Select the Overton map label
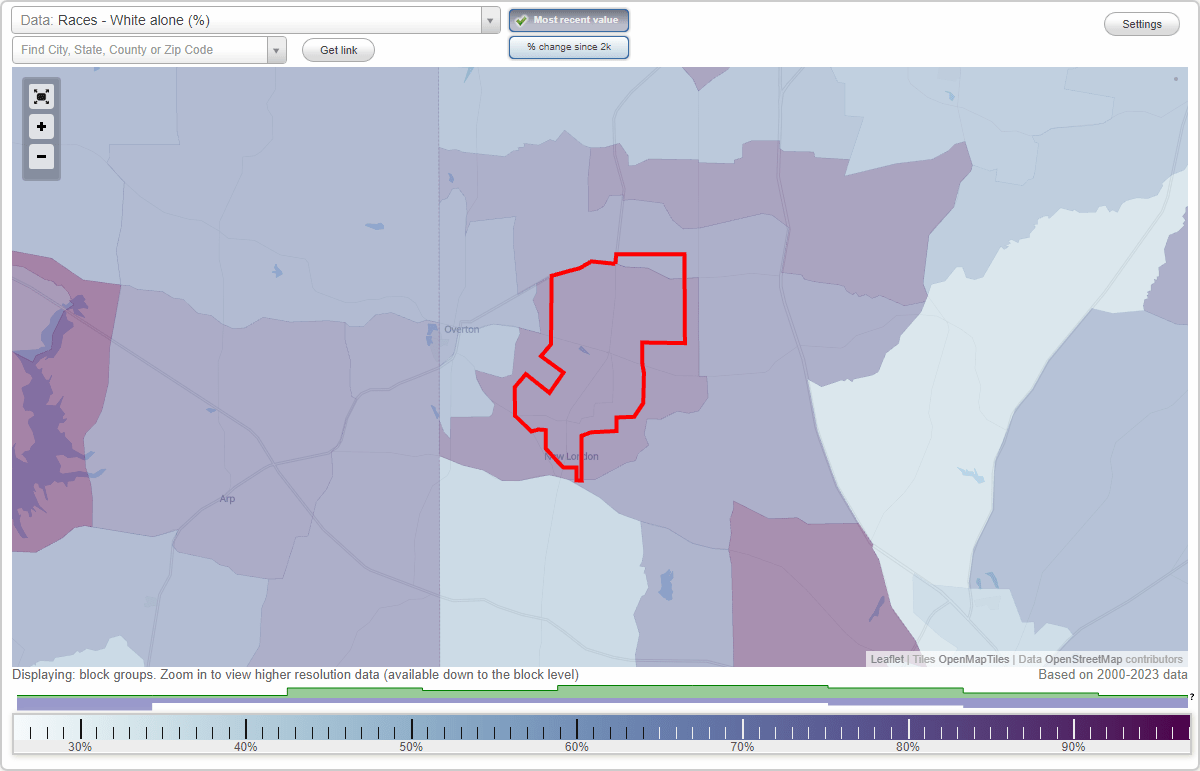Screen dimensions: 1200x771 coord(461,329)
